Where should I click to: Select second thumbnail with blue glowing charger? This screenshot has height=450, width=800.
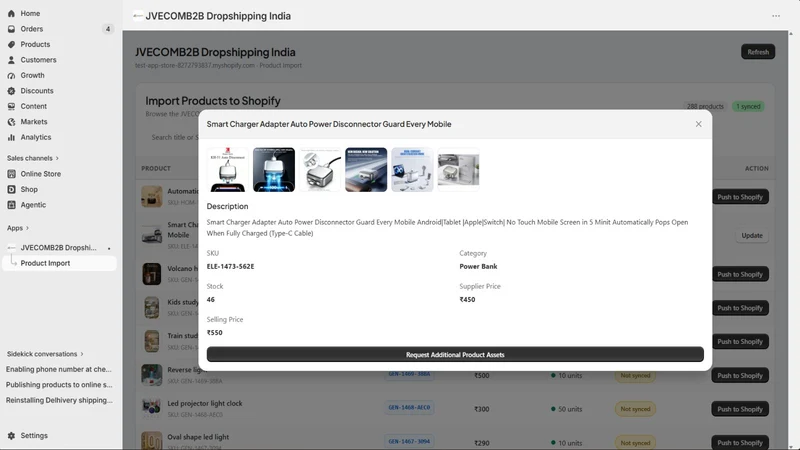click(274, 170)
